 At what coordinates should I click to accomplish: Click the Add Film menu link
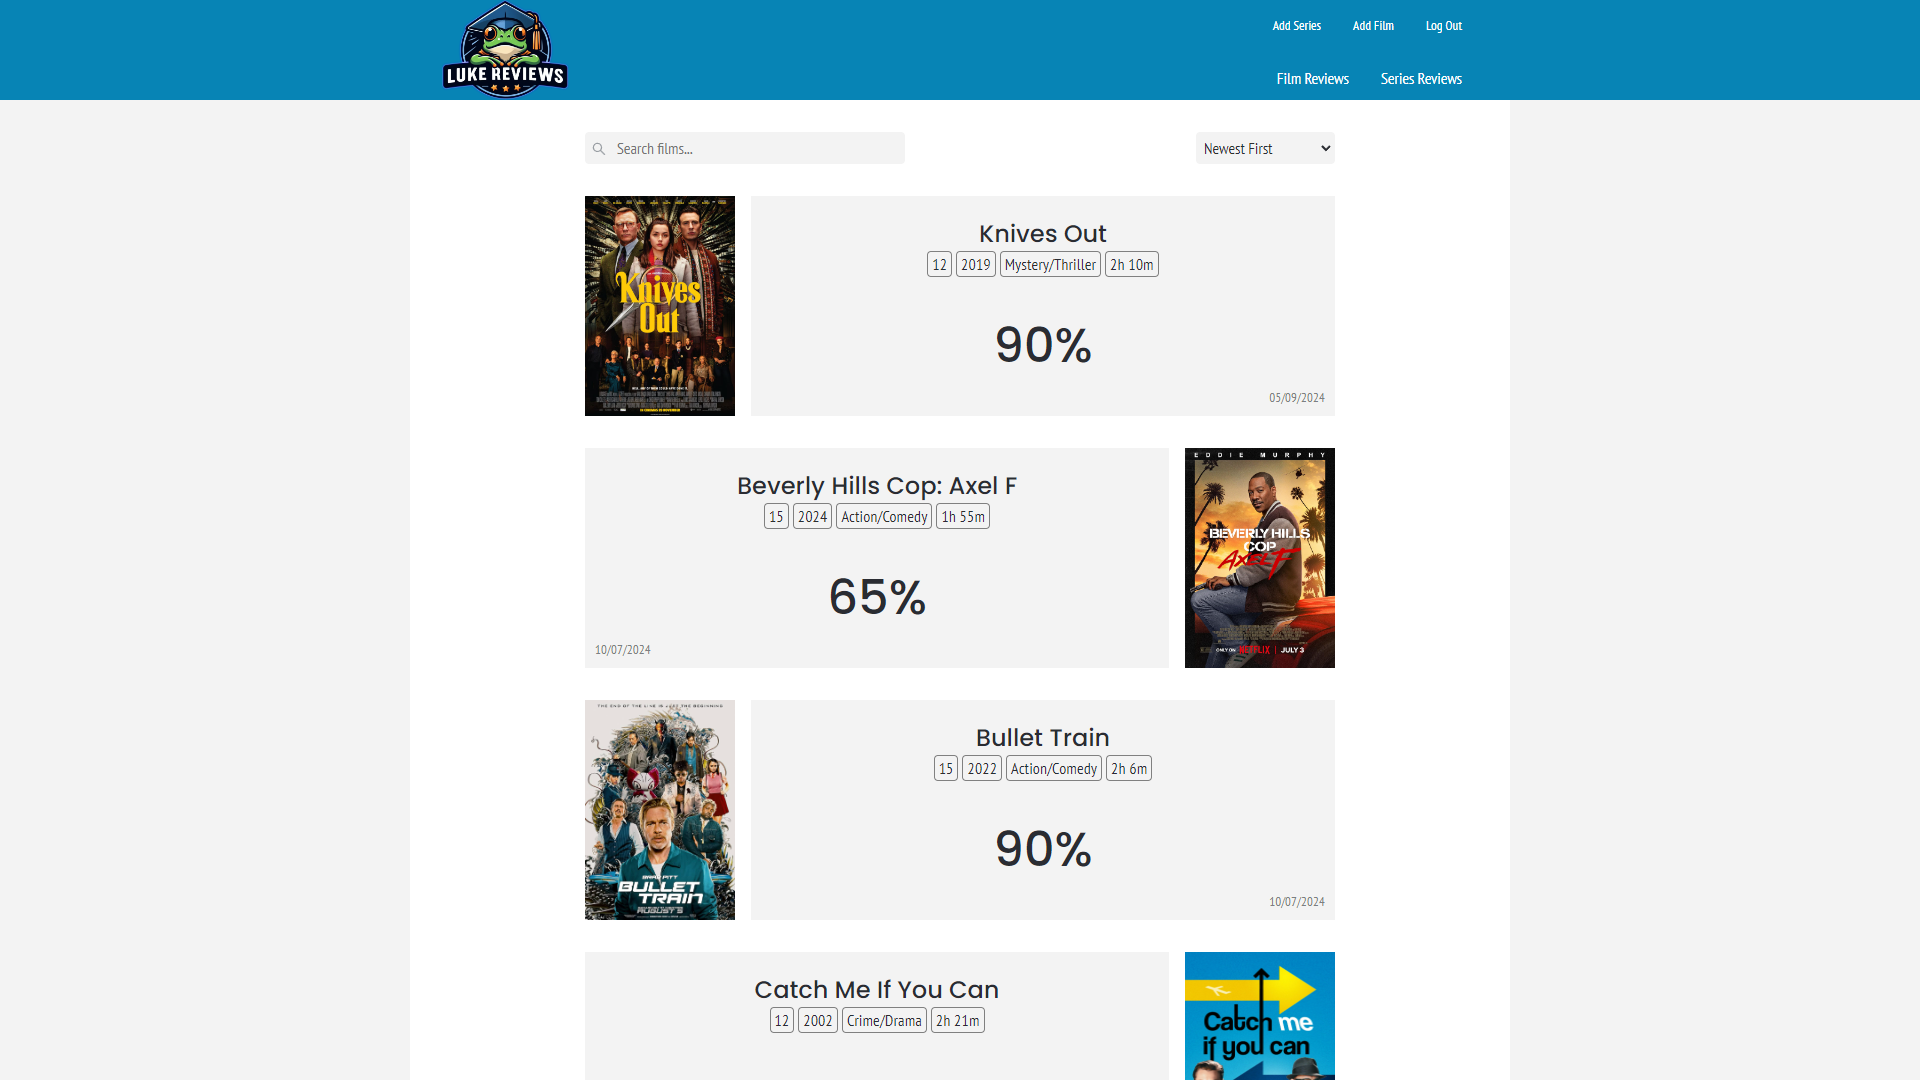coord(1373,25)
